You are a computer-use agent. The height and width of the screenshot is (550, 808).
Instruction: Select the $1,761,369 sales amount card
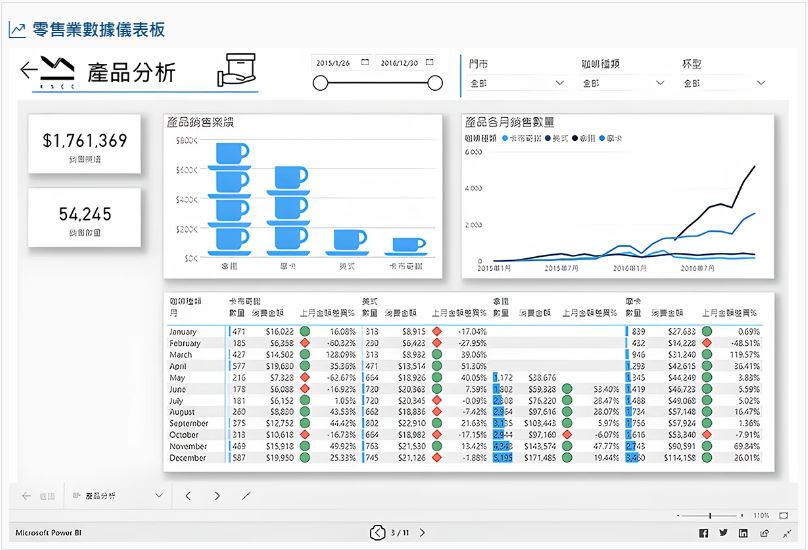click(85, 144)
